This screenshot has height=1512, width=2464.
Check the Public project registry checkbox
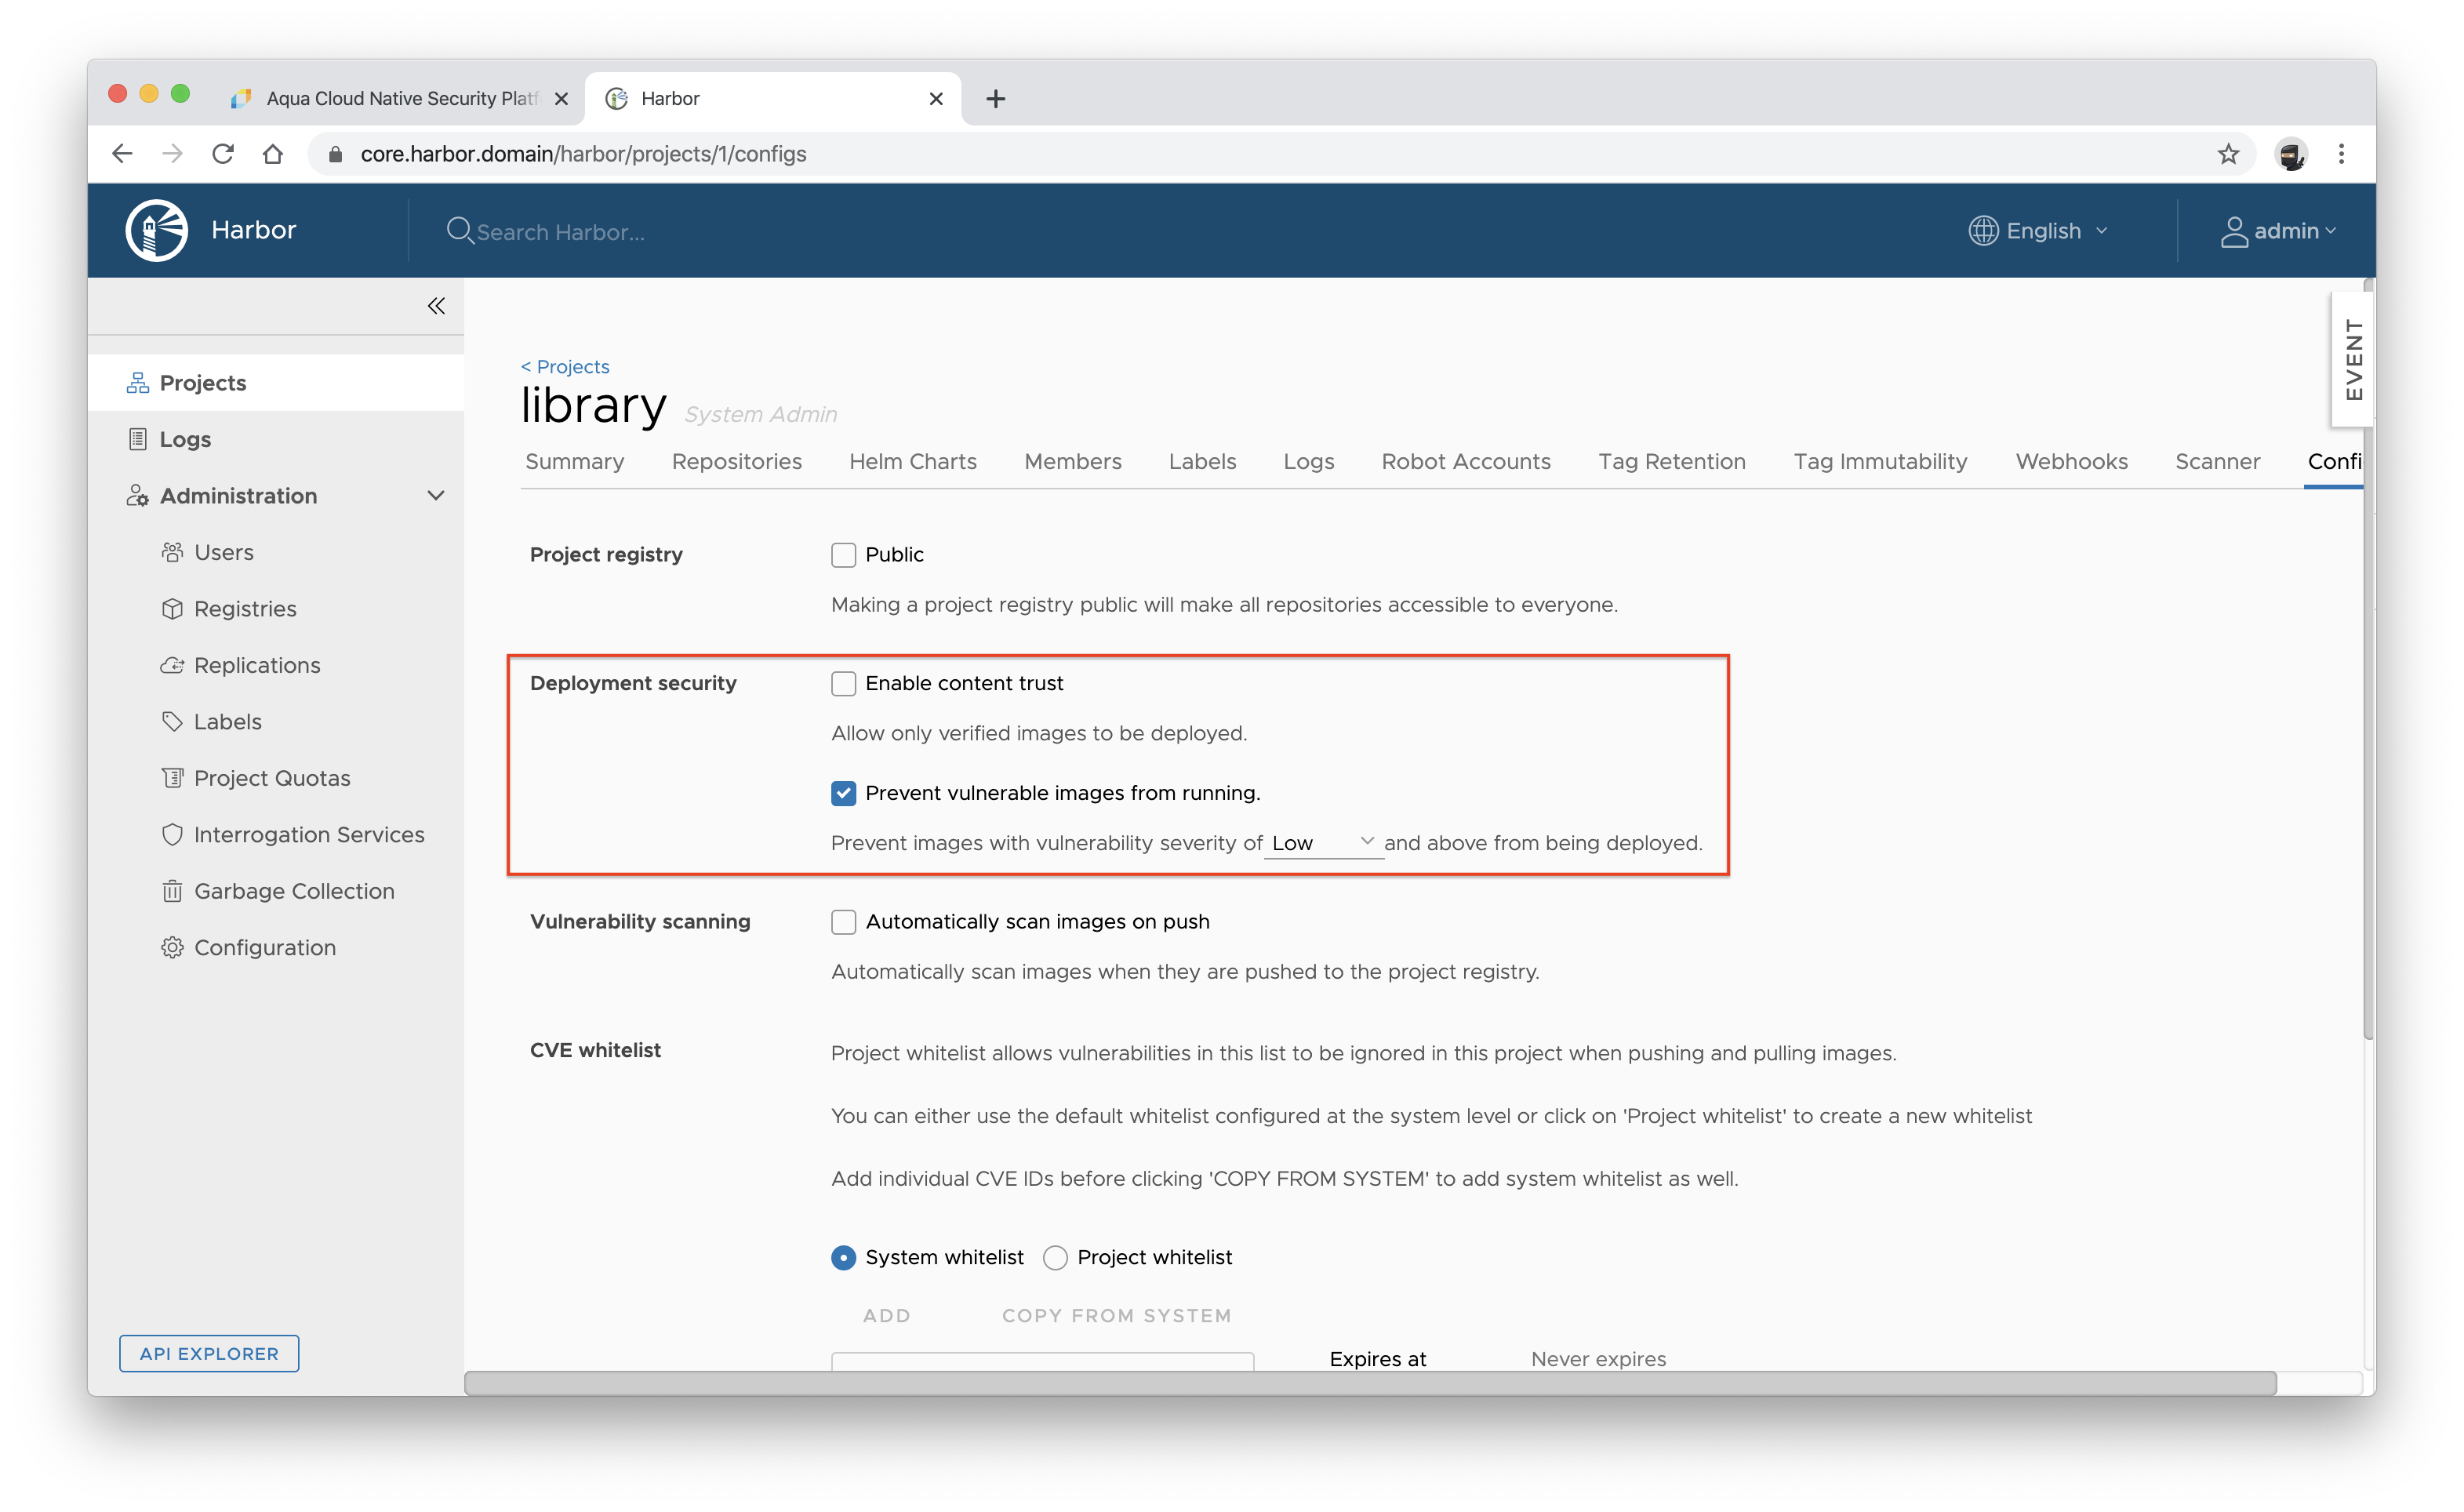point(843,555)
